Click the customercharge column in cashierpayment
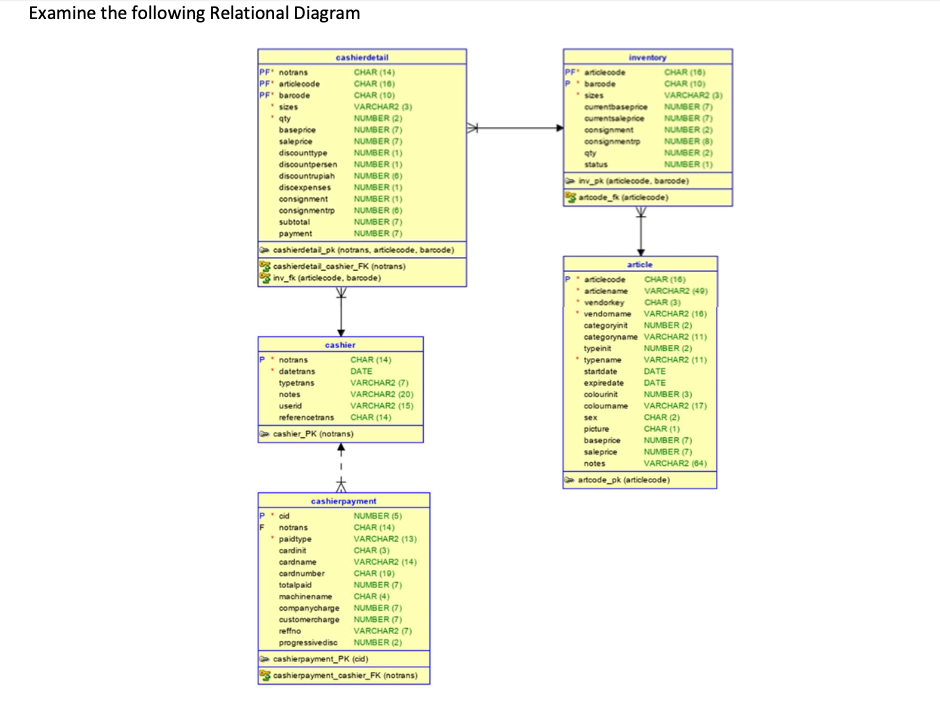Viewport: 940px width, 704px height. tap(309, 620)
